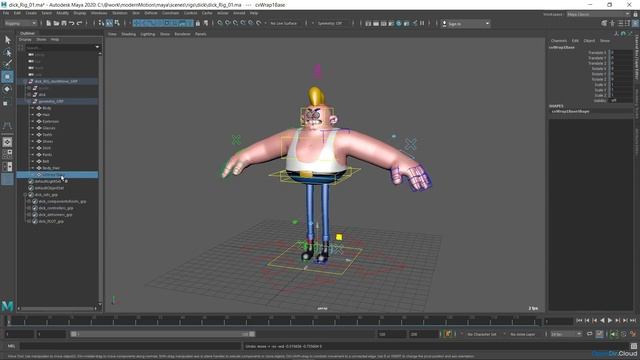
Task: Open the viewport Renderer menu
Action: pyautogui.click(x=182, y=34)
